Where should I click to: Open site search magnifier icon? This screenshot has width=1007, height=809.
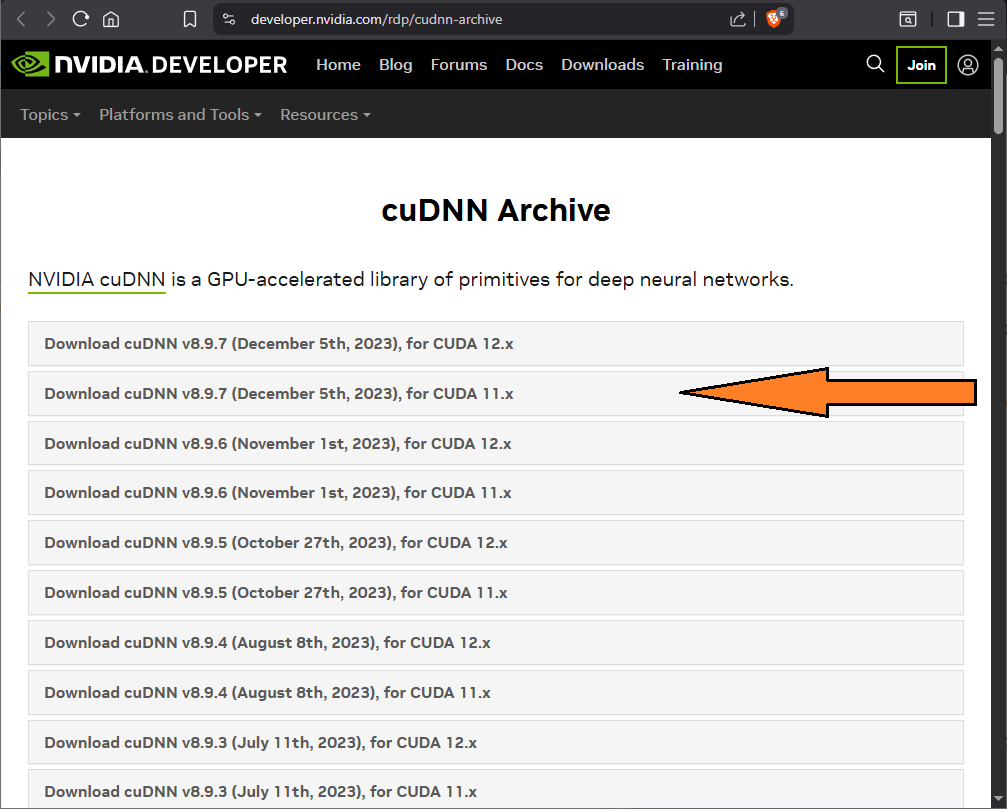point(875,64)
